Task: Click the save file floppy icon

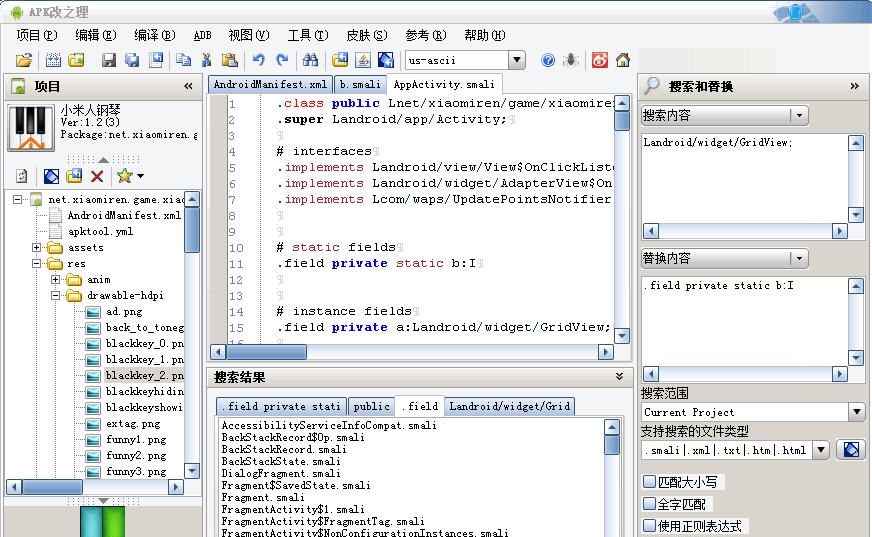Action: pos(109,60)
